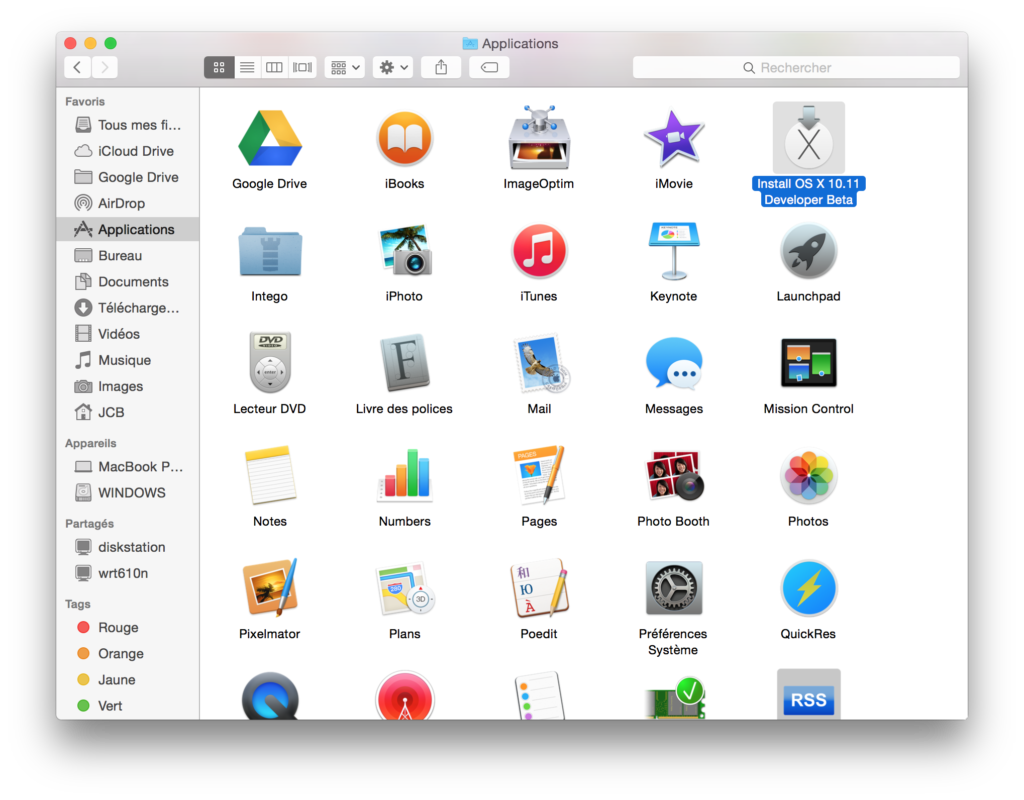Select the Messages app icon
Image resolution: width=1024 pixels, height=800 pixels.
(x=673, y=363)
